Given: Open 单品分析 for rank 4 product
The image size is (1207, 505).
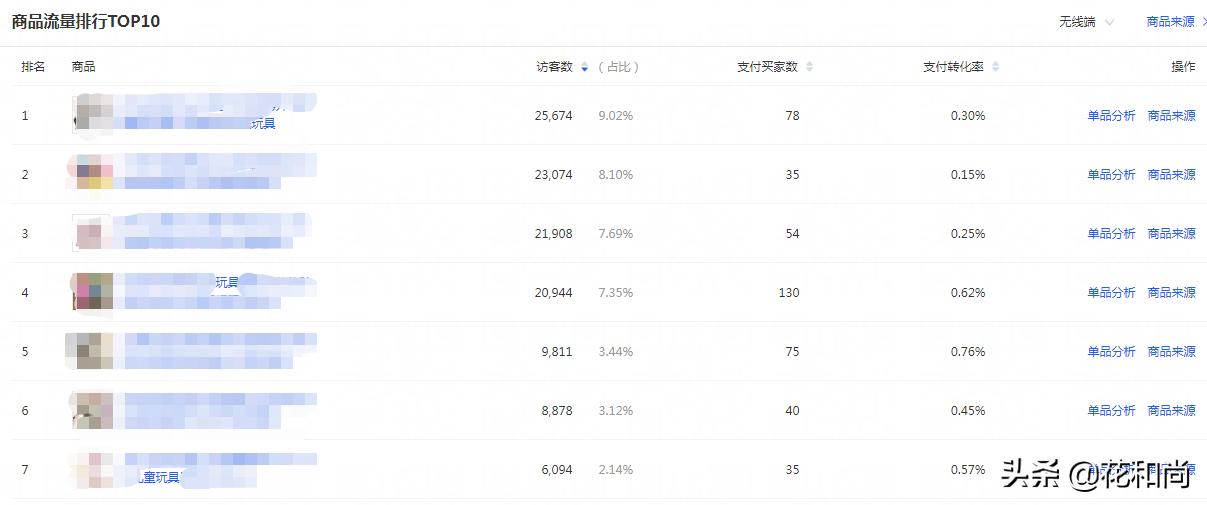Looking at the screenshot, I should tap(1111, 293).
